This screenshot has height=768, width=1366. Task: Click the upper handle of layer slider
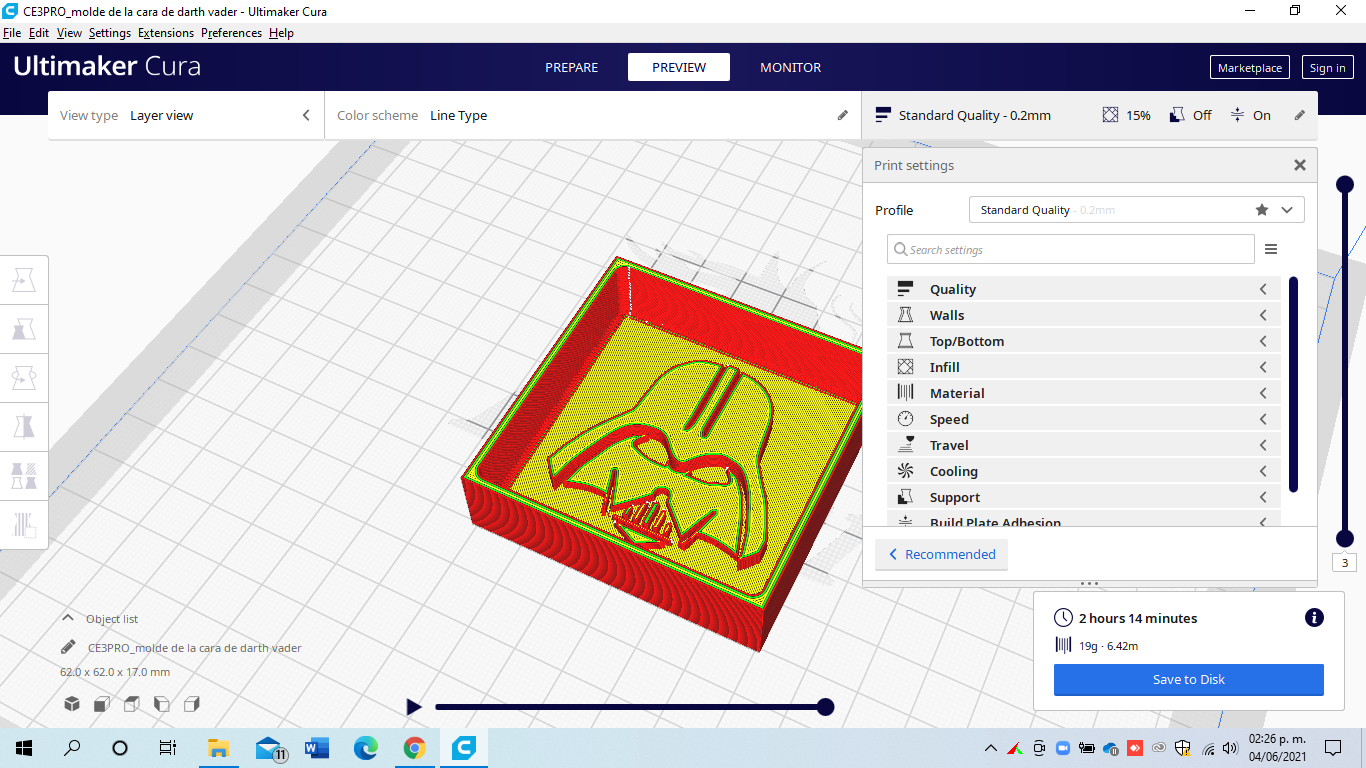point(1345,184)
